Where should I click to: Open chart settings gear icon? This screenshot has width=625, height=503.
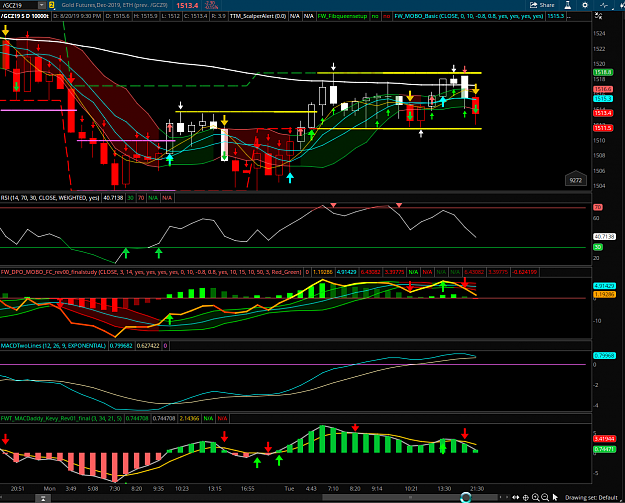(585, 5)
